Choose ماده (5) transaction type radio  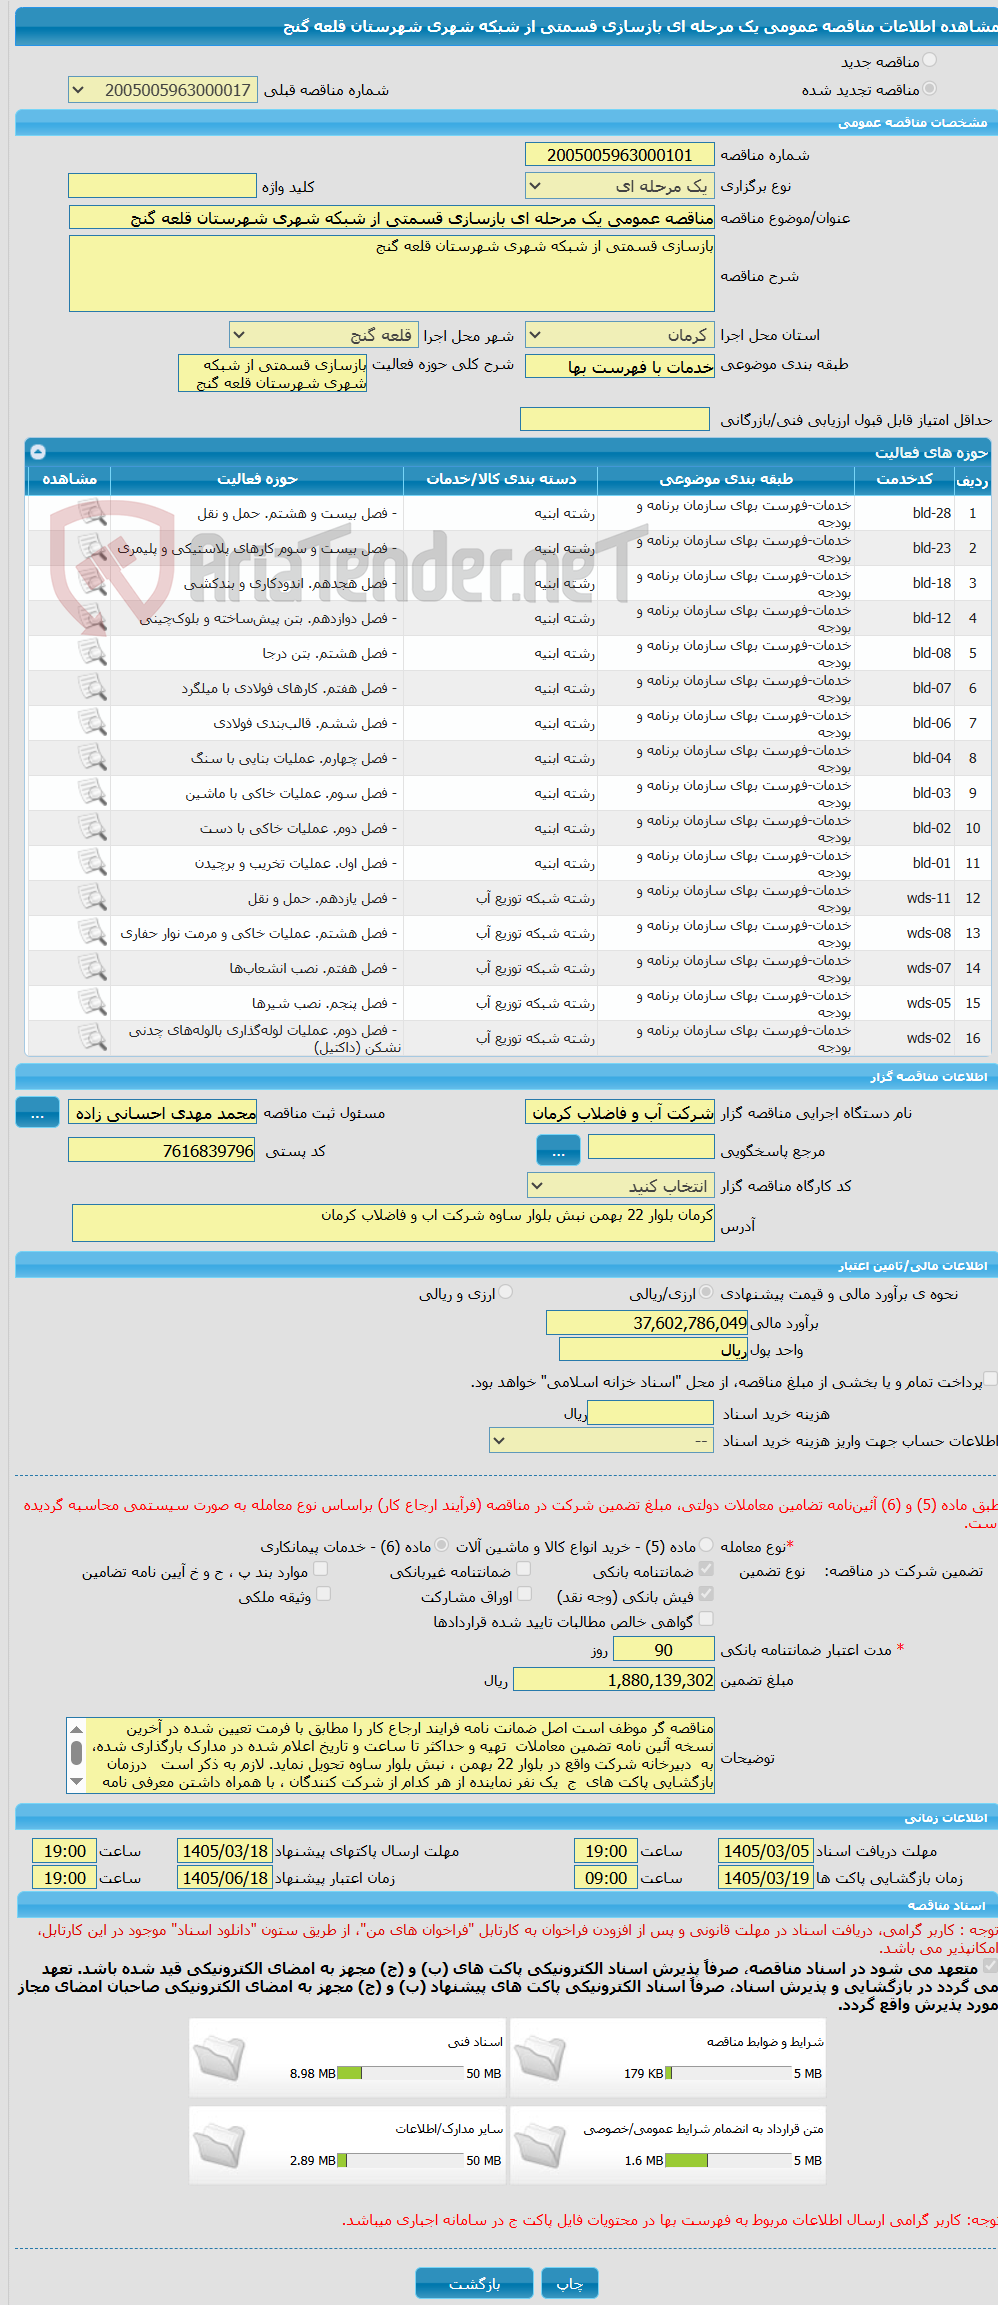(x=706, y=1545)
